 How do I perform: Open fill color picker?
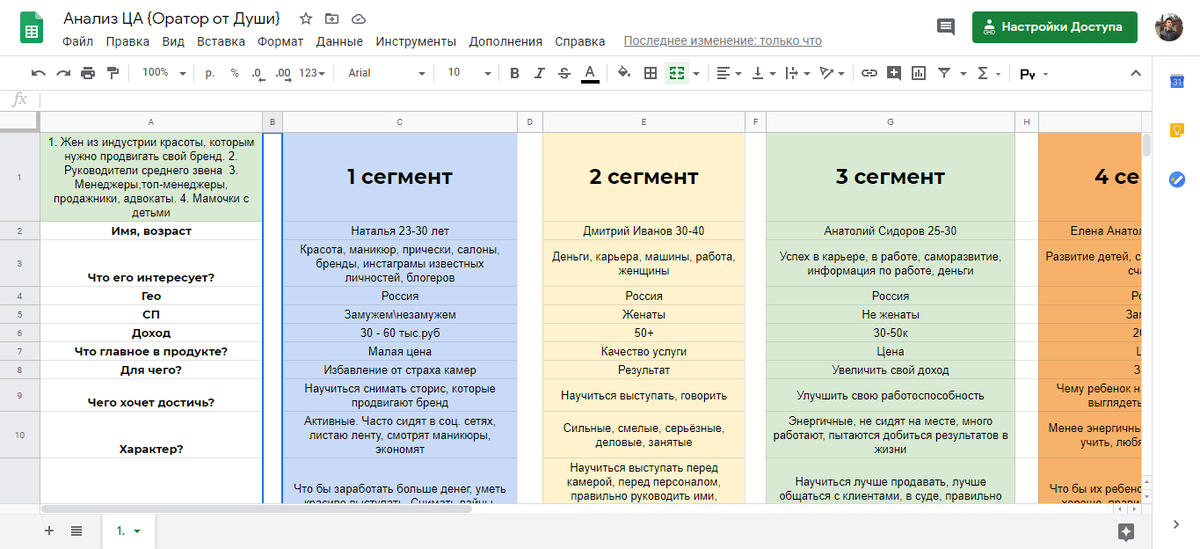624,73
